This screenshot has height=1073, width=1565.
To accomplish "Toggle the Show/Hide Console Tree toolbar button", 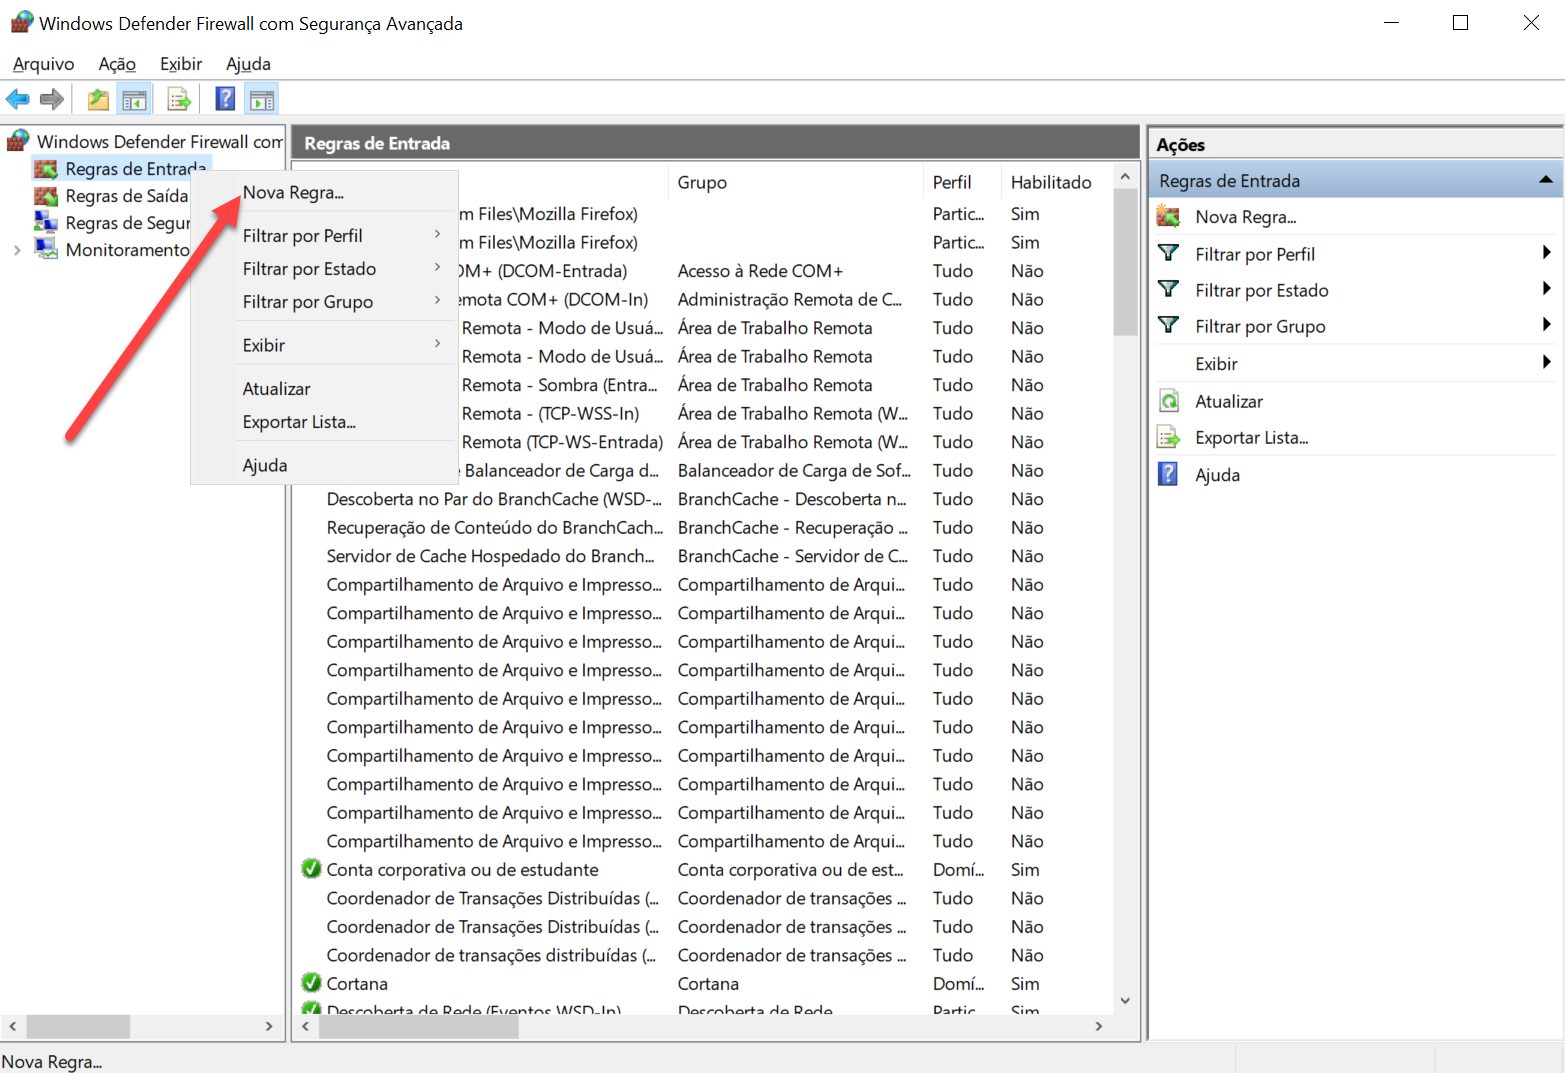I will [x=134, y=99].
